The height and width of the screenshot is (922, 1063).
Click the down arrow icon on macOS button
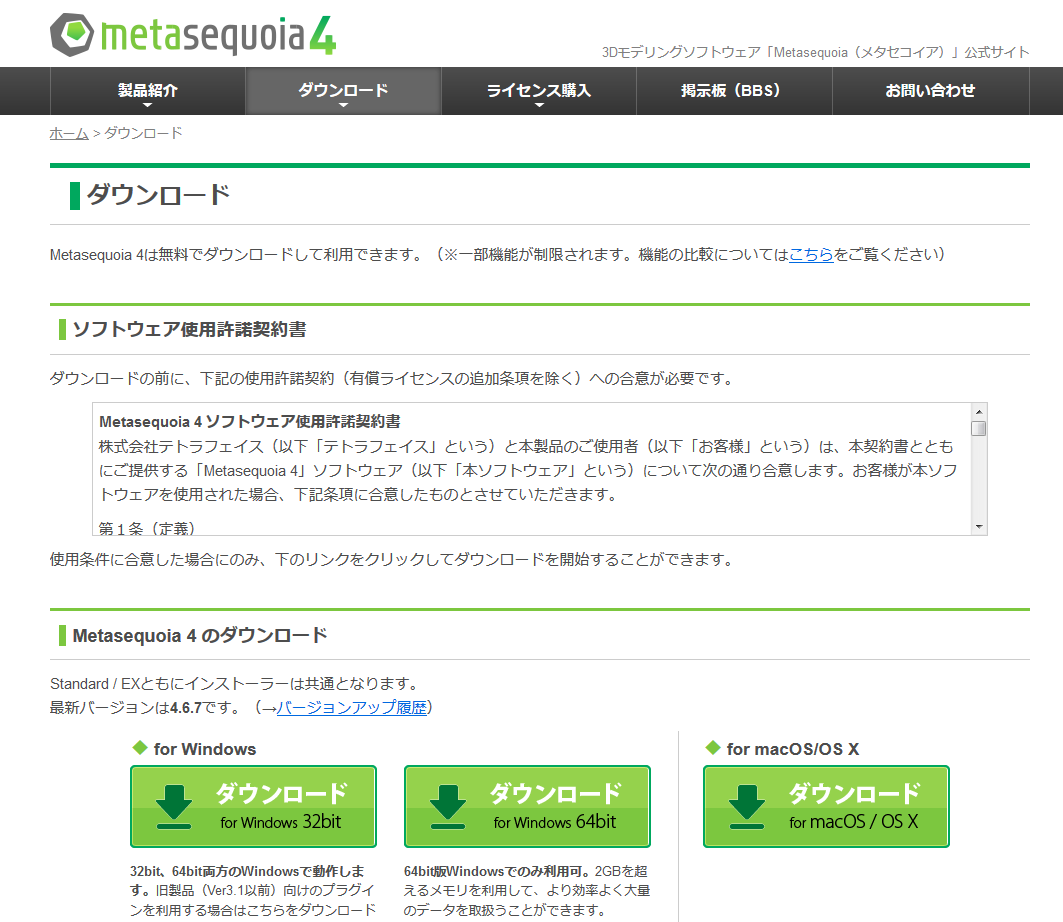point(746,807)
